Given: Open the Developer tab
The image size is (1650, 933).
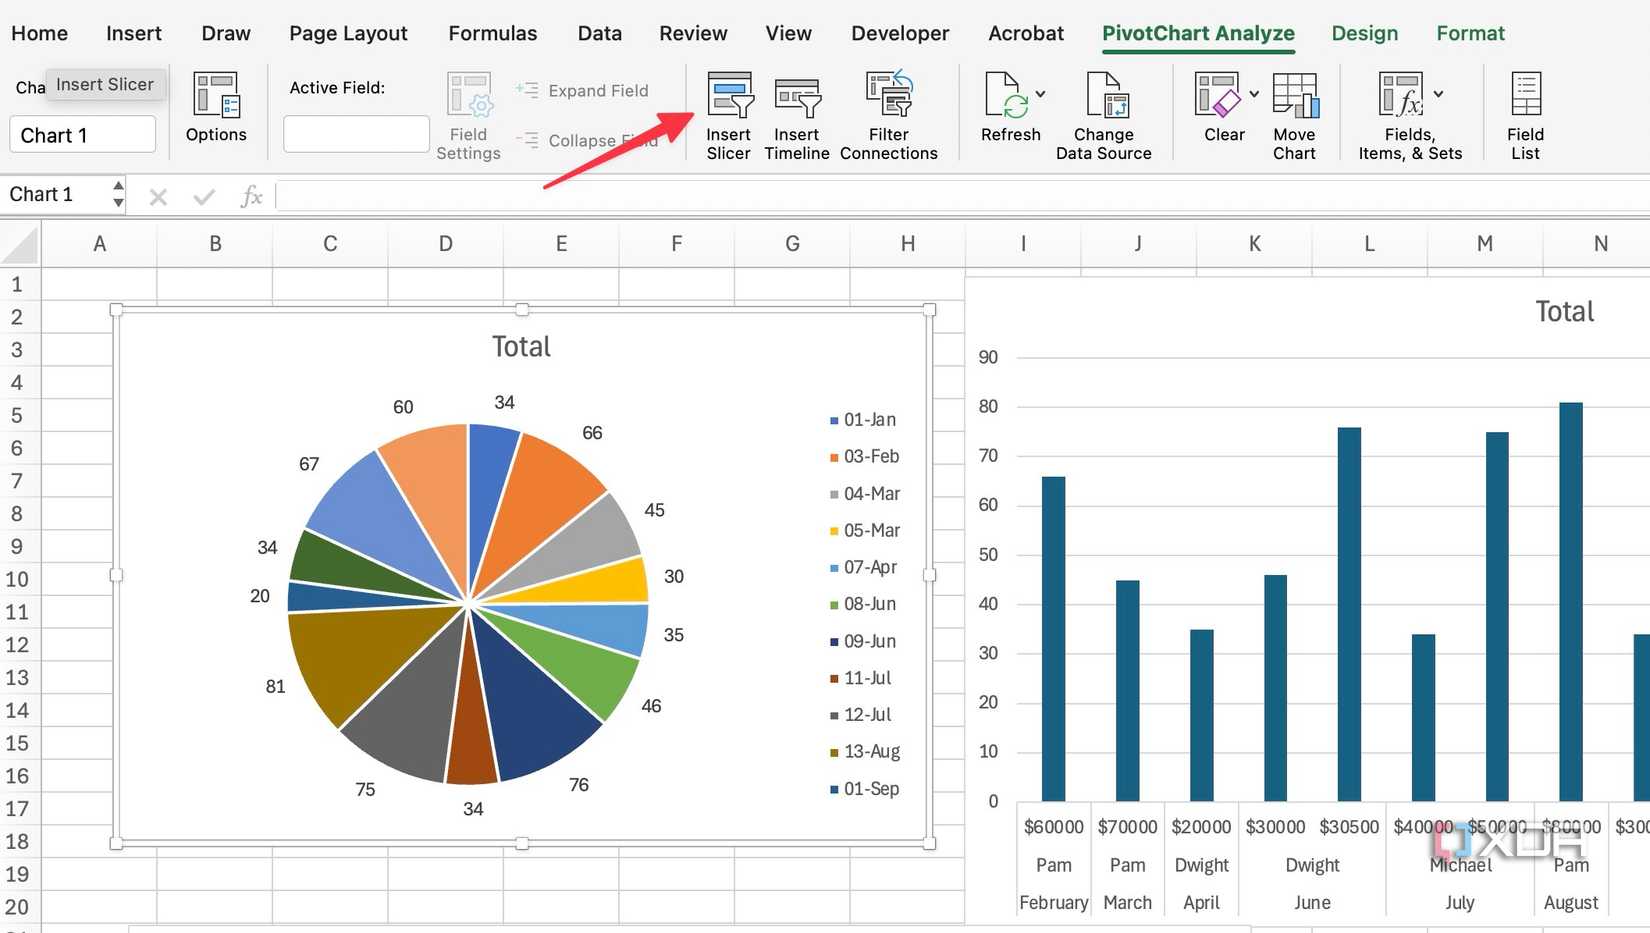Looking at the screenshot, I should [900, 33].
